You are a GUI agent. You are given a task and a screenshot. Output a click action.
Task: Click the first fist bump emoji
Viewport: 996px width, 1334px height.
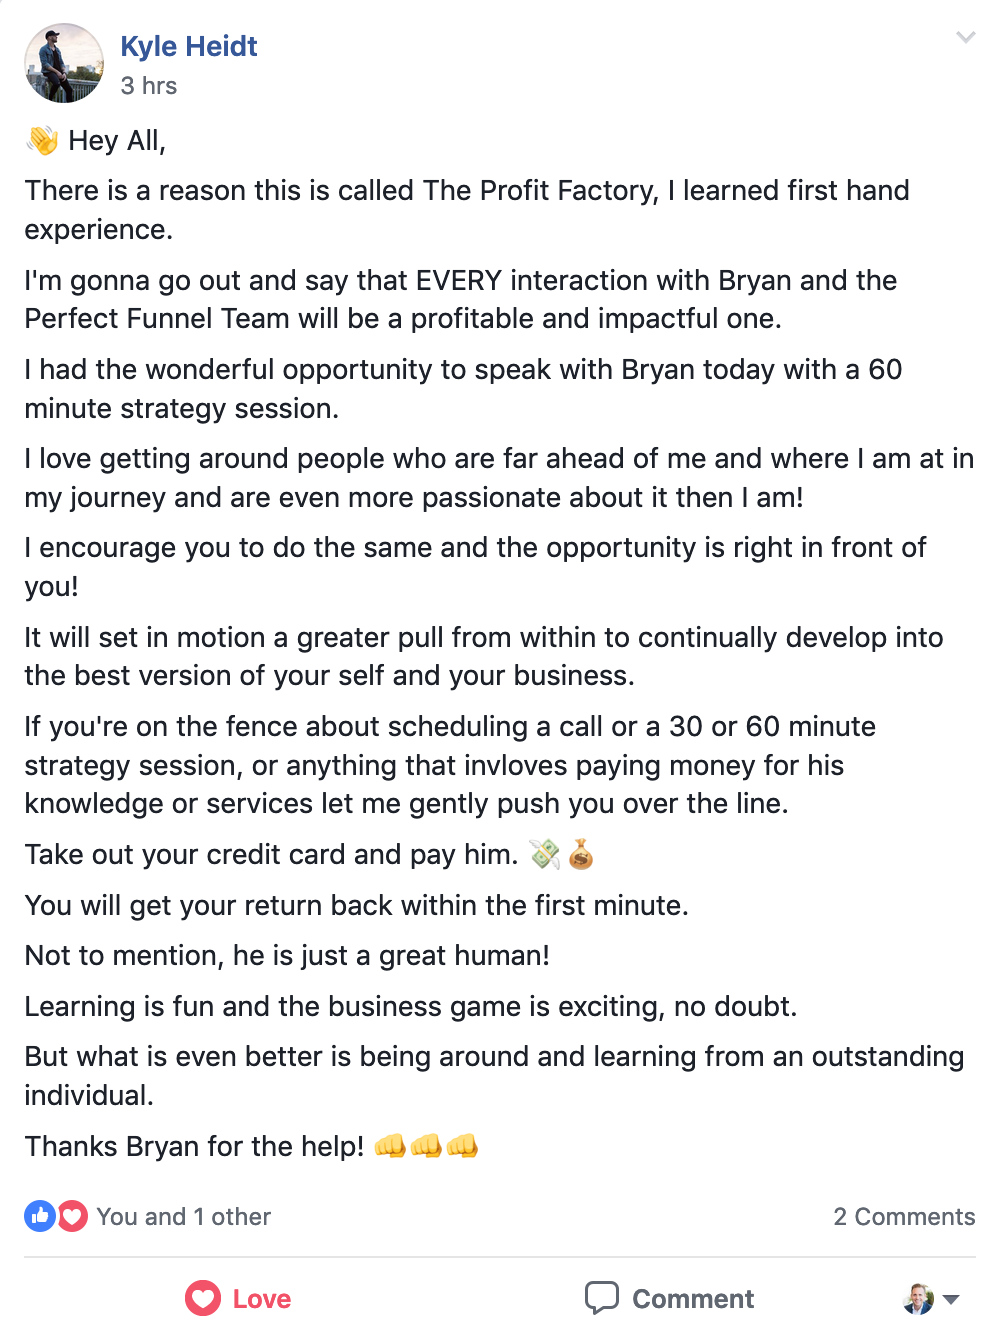[x=390, y=1145]
